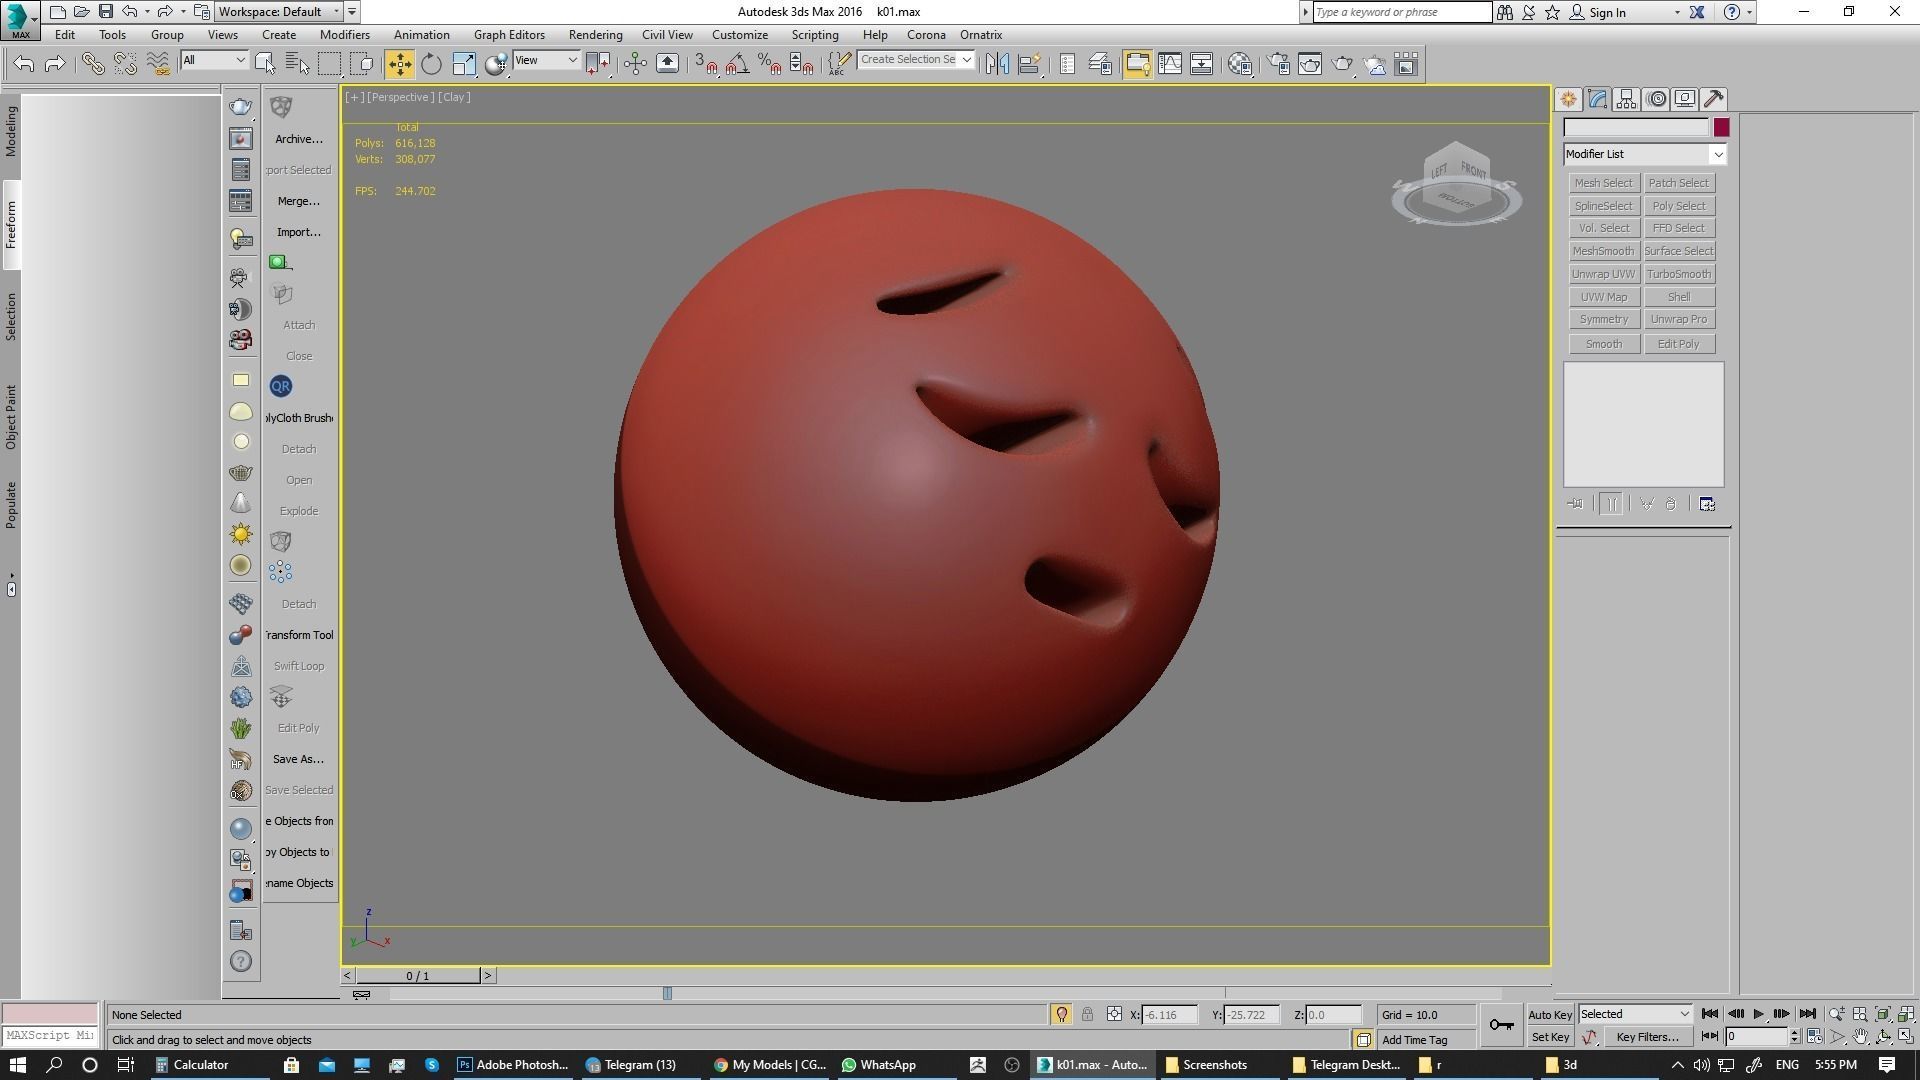This screenshot has width=1920, height=1080.
Task: Open the Rendering menu
Action: pyautogui.click(x=595, y=34)
